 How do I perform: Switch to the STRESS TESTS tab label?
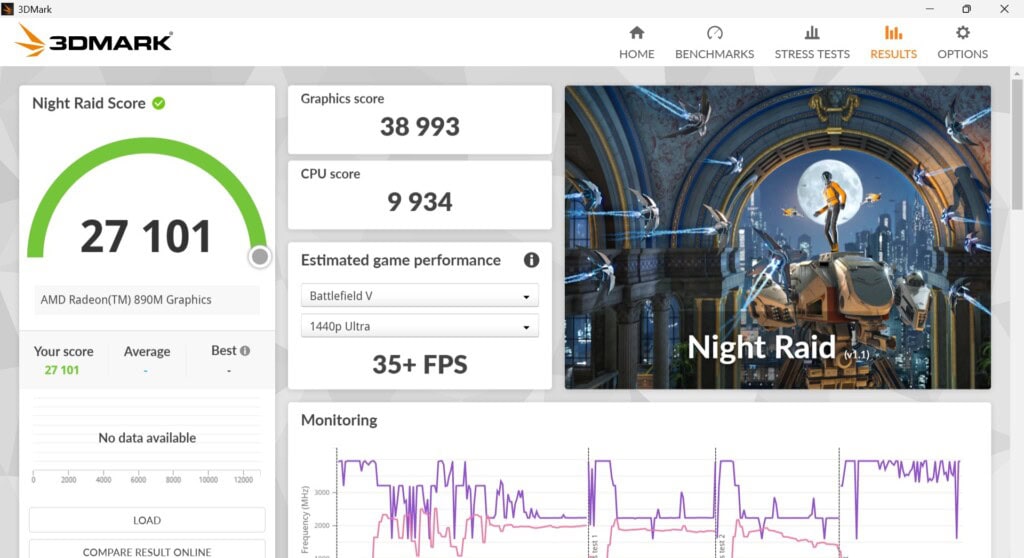tap(812, 54)
